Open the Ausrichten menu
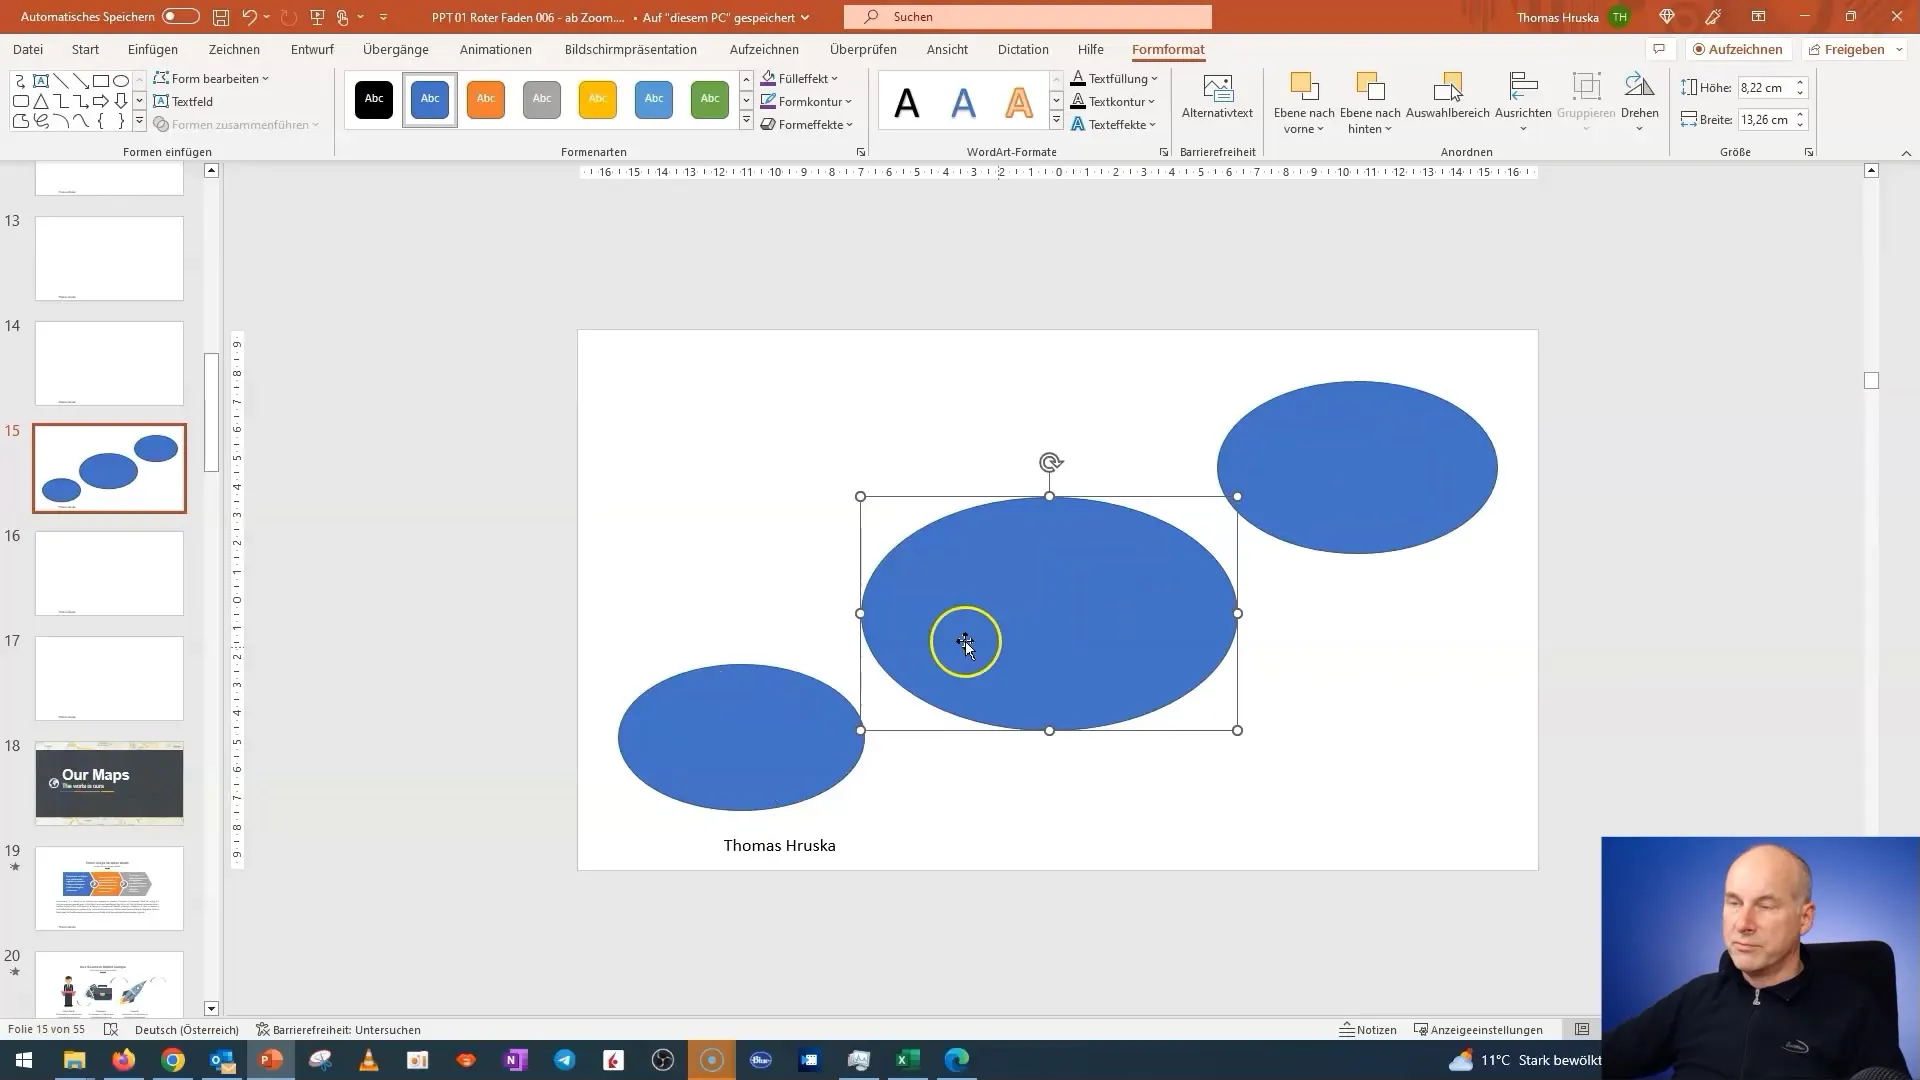 [x=1523, y=102]
